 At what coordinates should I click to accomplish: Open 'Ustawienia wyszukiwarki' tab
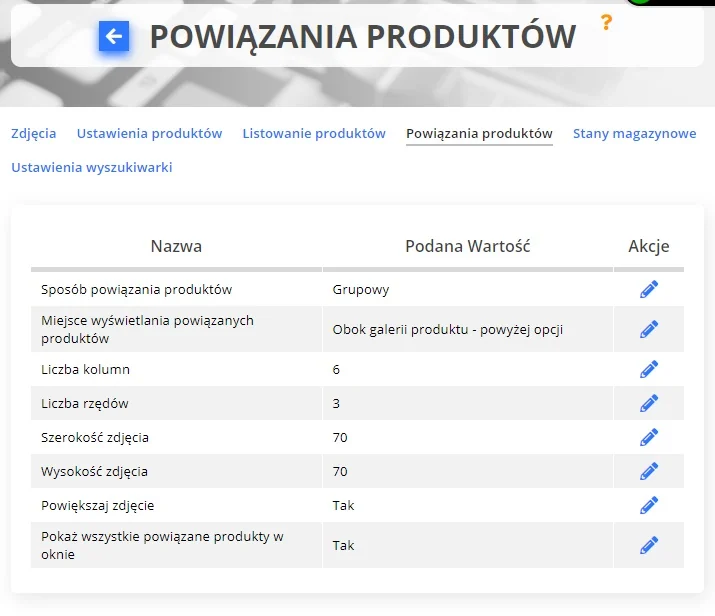pos(92,167)
